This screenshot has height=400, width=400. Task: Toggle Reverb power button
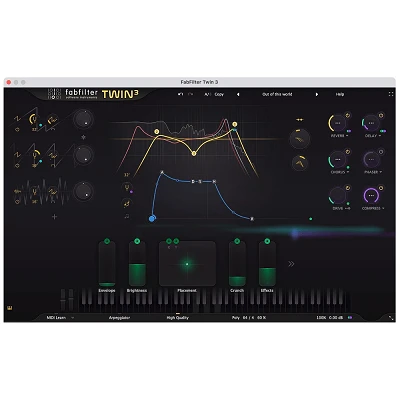pos(348,115)
